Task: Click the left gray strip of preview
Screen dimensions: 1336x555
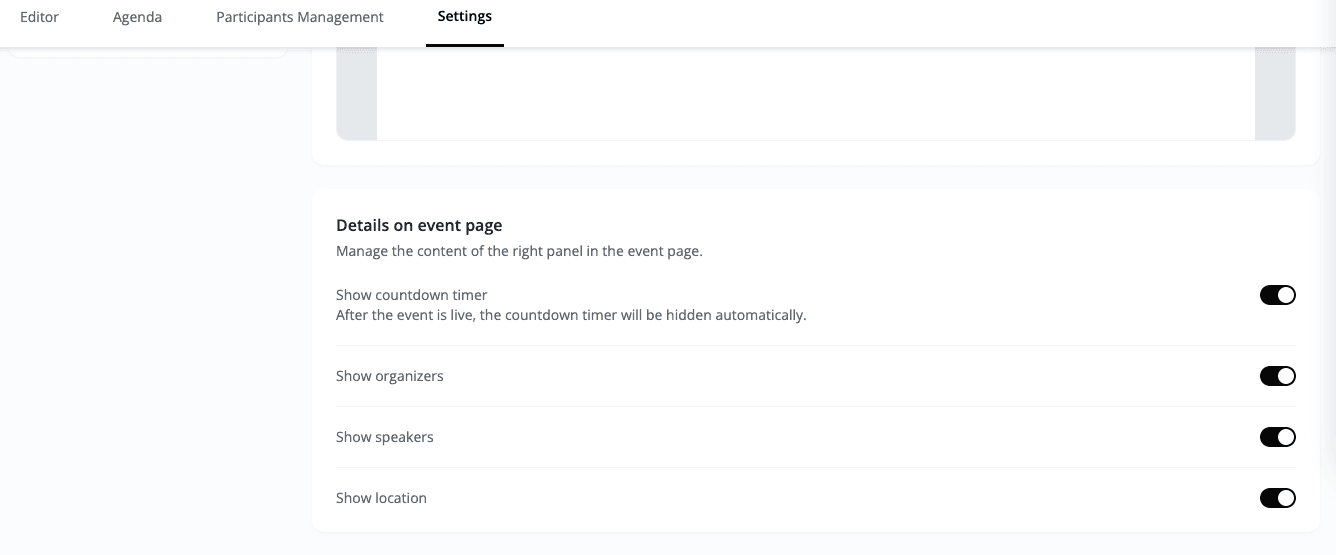Action: pos(356,93)
